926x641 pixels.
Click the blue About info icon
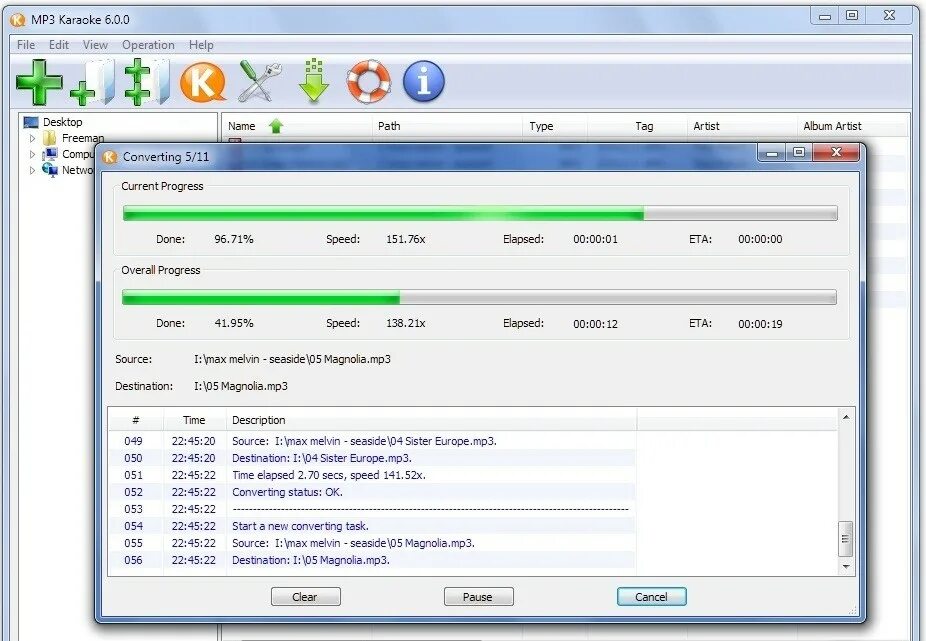point(423,81)
